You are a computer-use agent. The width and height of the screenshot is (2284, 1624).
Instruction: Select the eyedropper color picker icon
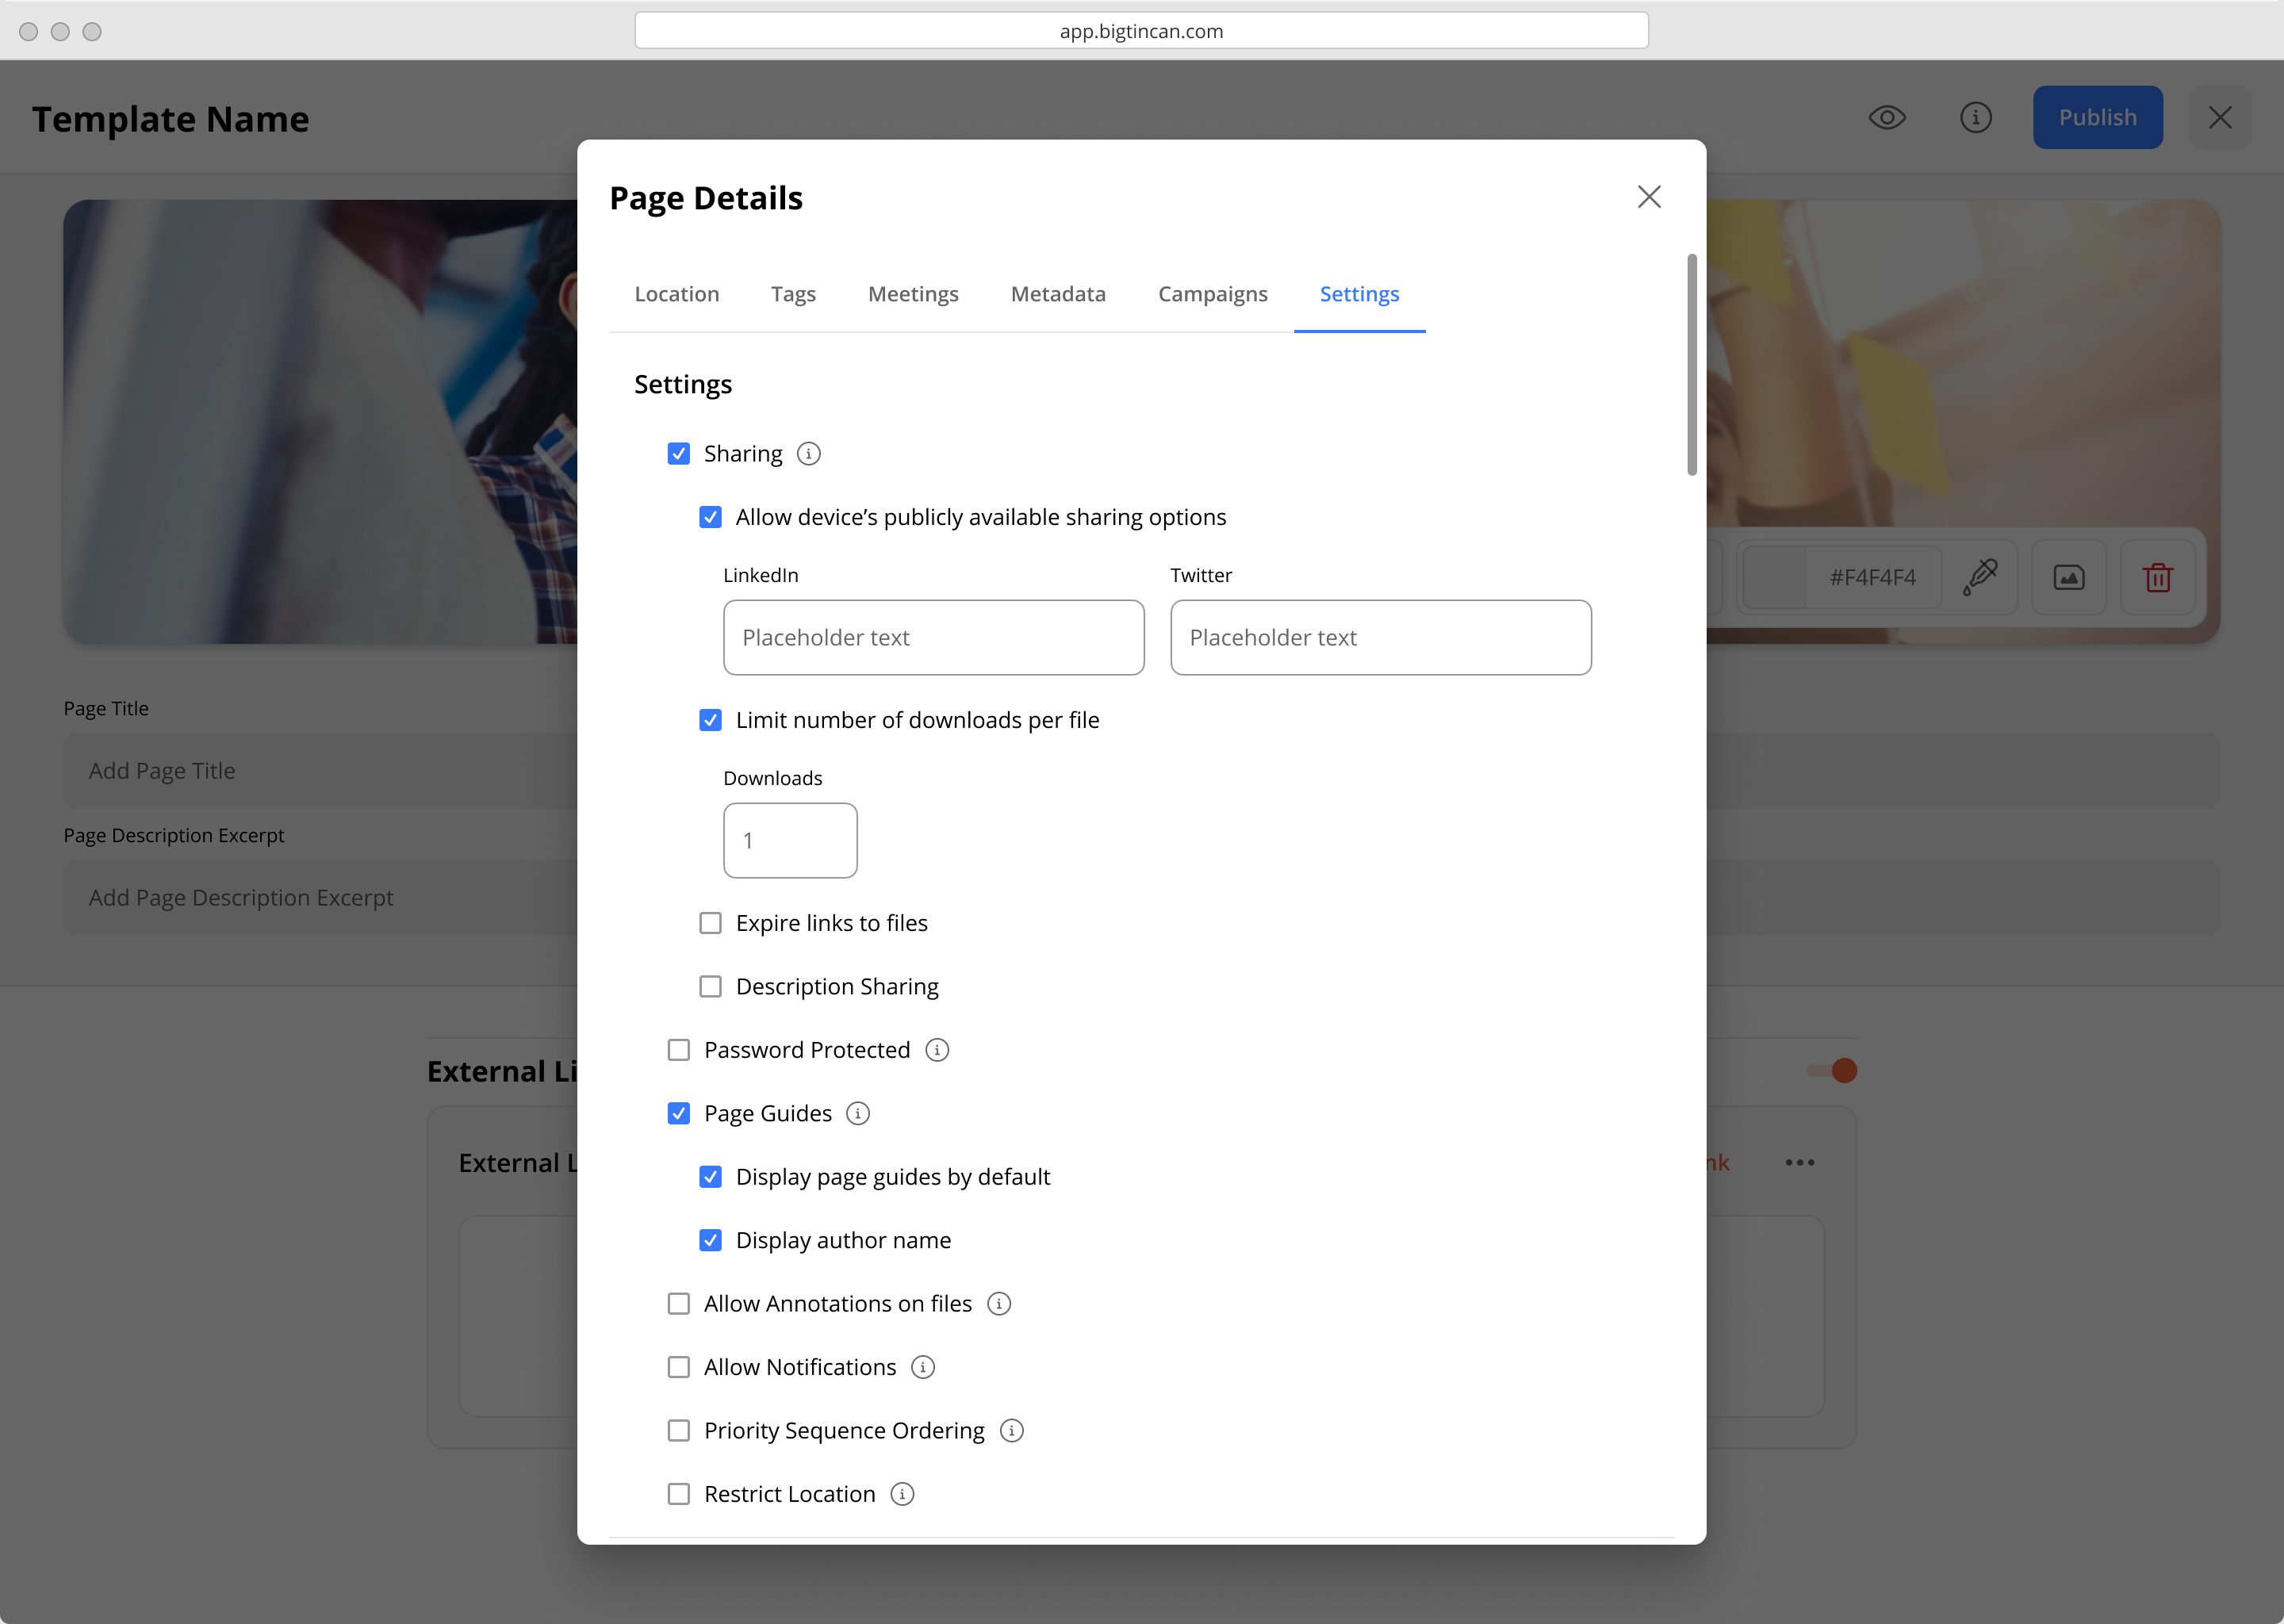pyautogui.click(x=1982, y=577)
